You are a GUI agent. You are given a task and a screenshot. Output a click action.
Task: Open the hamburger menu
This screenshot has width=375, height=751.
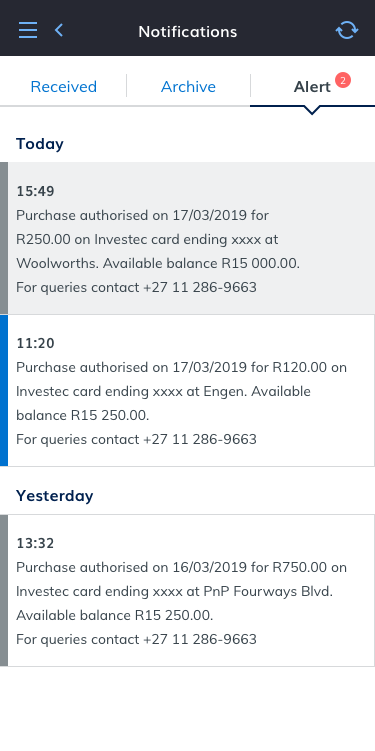28,30
